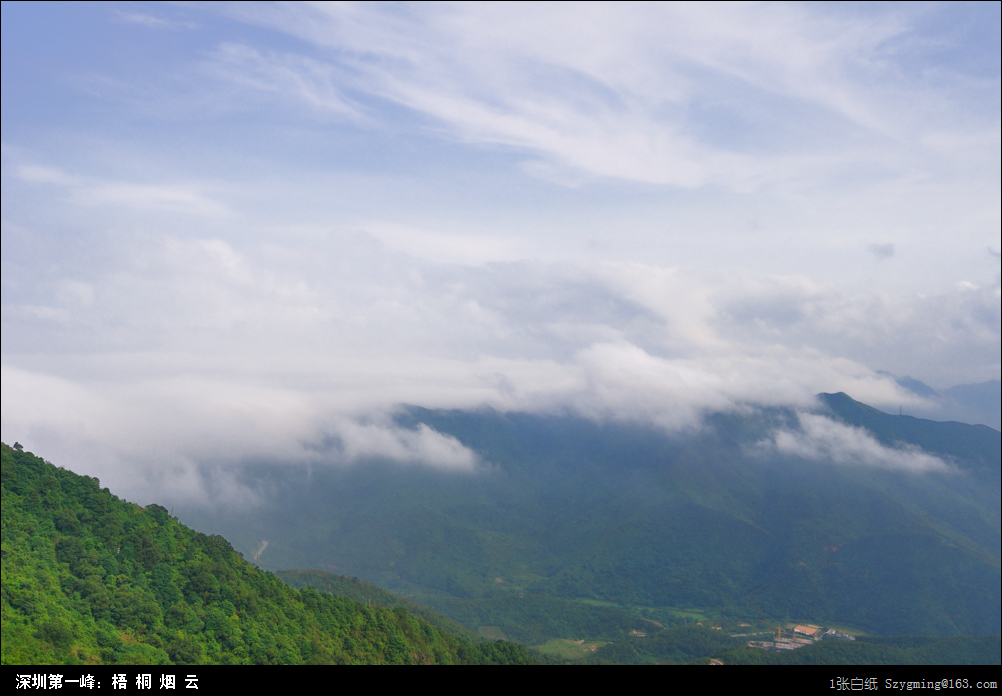Viewport: 1002px width, 696px height.
Task: Click the small dark cloud in the right sky
Action: pos(881,250)
